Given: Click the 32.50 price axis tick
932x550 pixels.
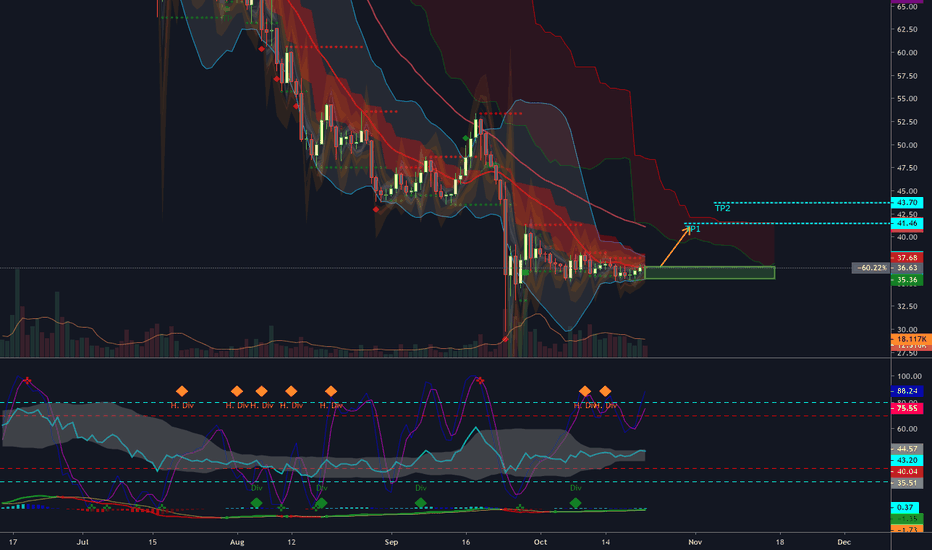Looking at the screenshot, I should tap(907, 307).
